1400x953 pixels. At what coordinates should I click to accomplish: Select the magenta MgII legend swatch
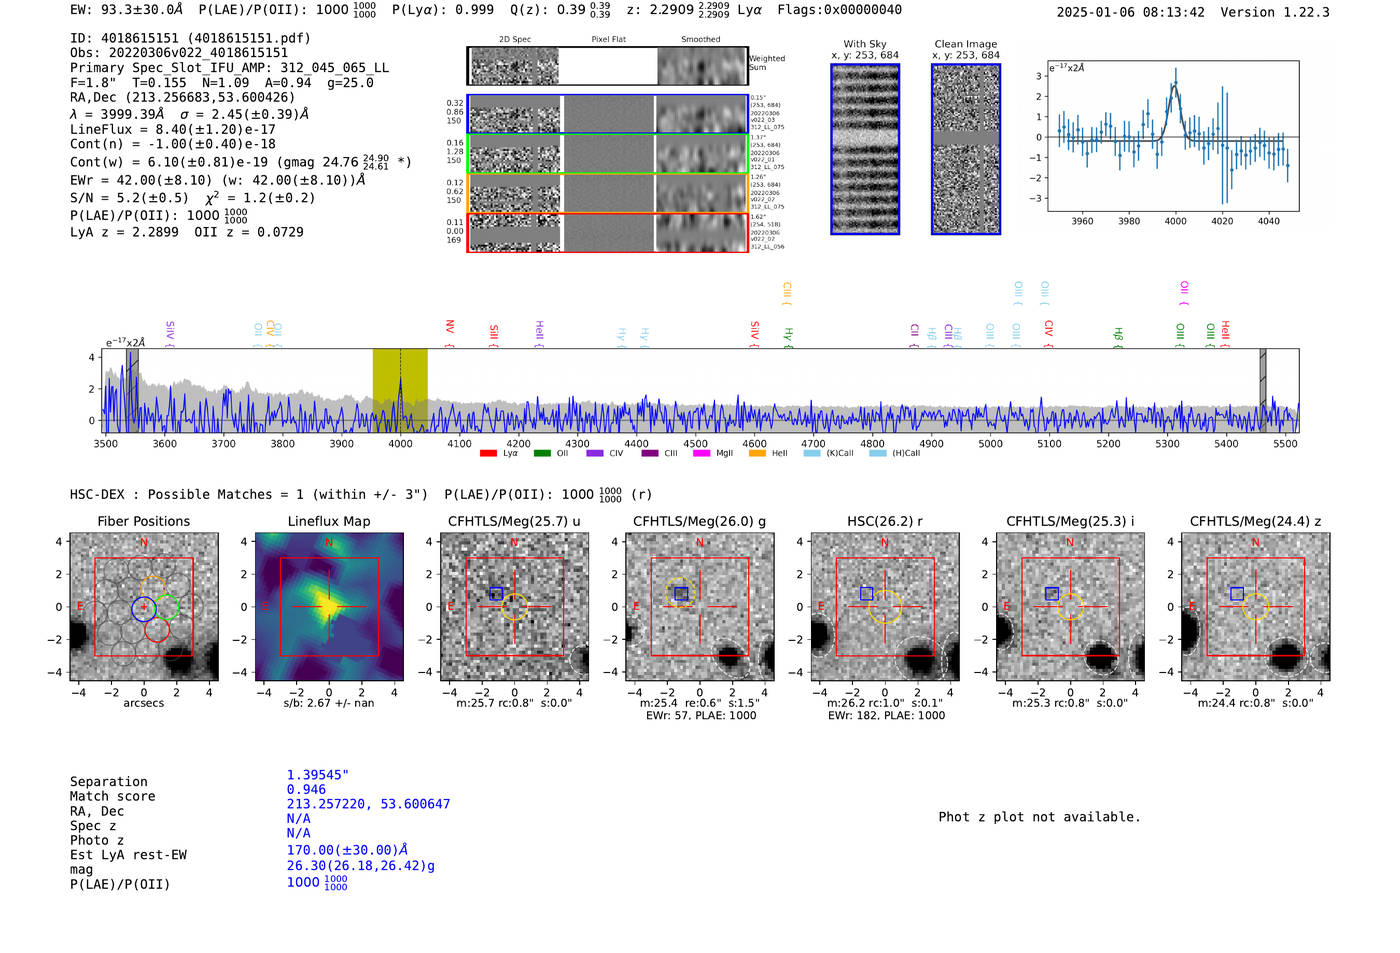pos(701,453)
